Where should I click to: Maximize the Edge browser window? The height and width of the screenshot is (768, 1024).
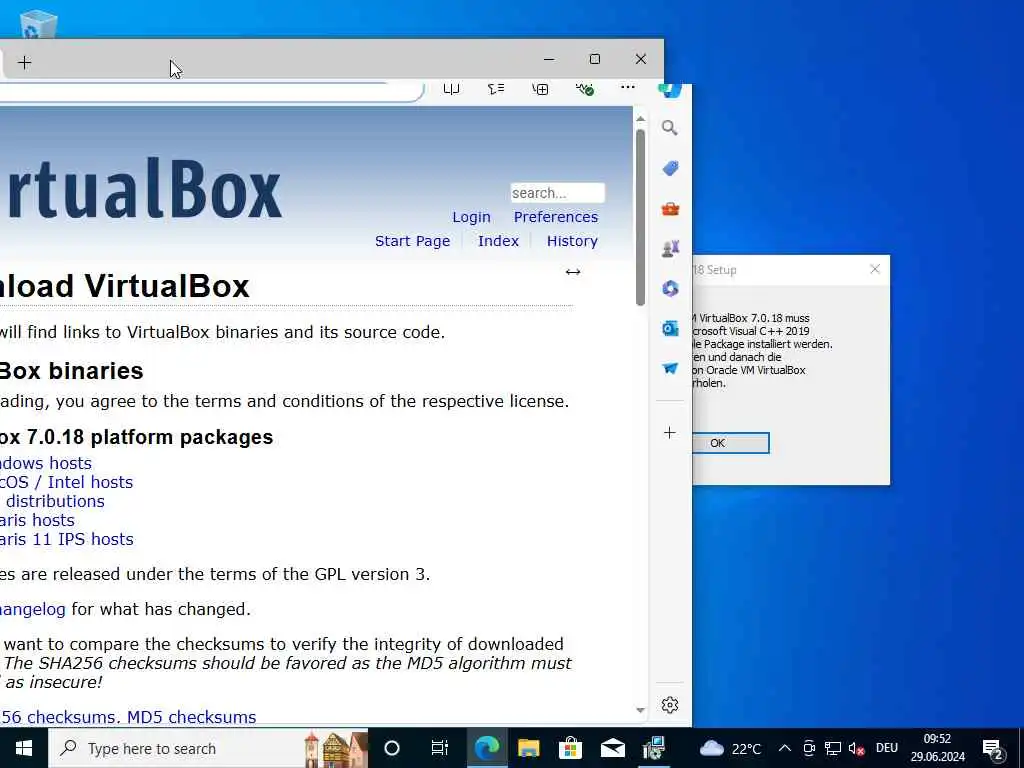(x=594, y=59)
